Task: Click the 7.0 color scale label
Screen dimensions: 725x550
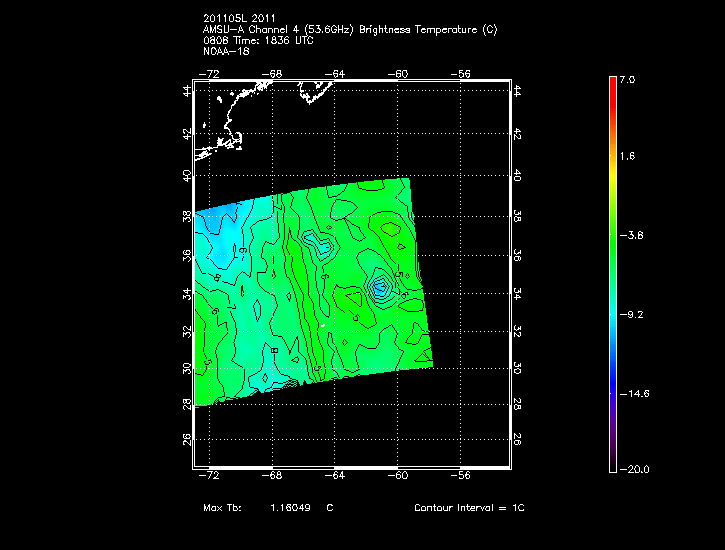Action: coord(626,79)
